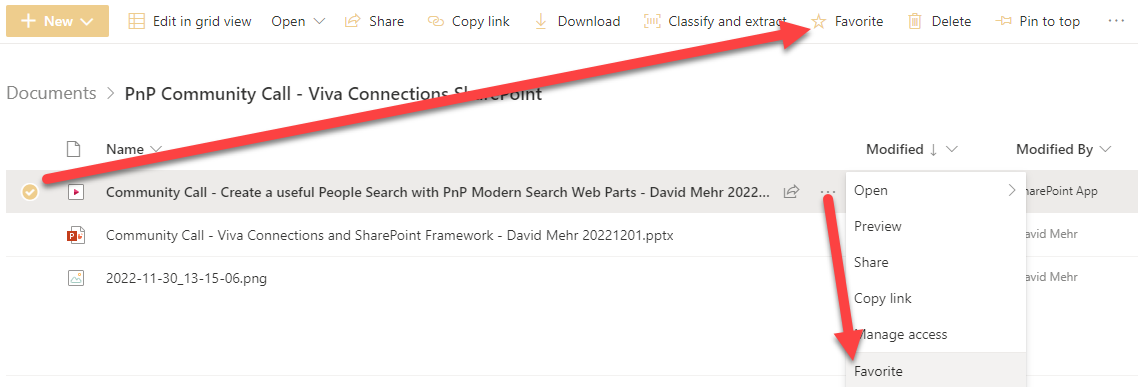The height and width of the screenshot is (387, 1138).
Task: Click the toolbar overflow ellipsis
Action: (x=1116, y=22)
